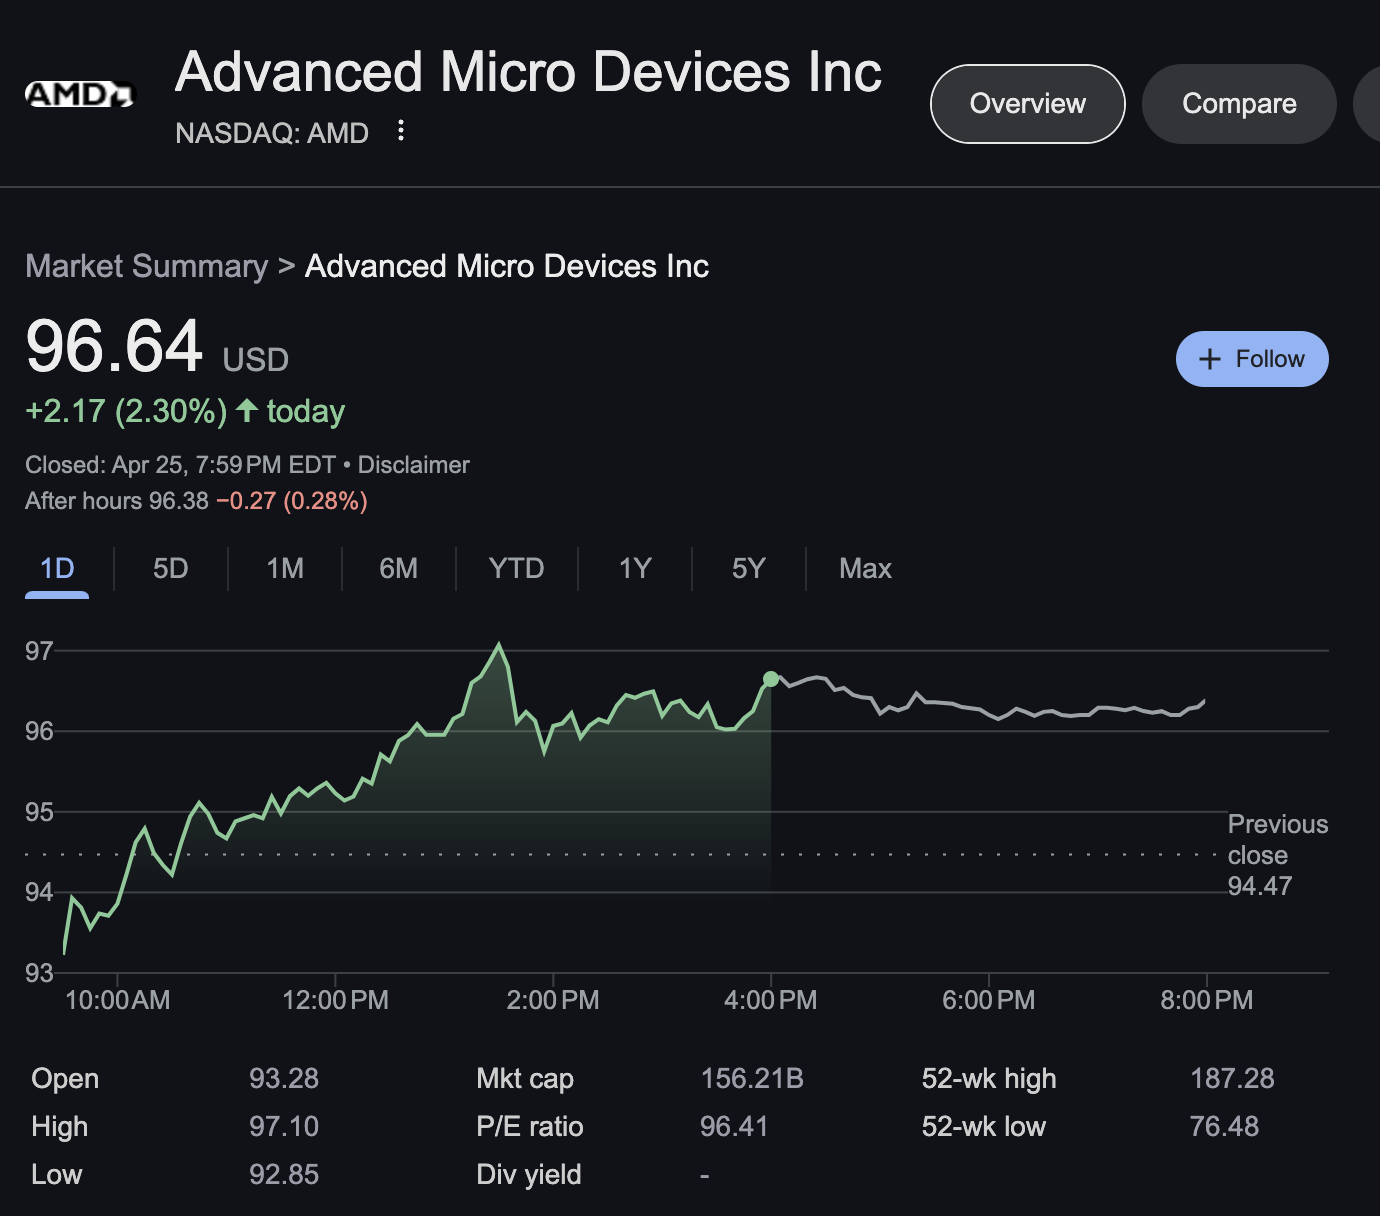Switch chart to 6M range
This screenshot has height=1216, width=1380.
pos(399,569)
